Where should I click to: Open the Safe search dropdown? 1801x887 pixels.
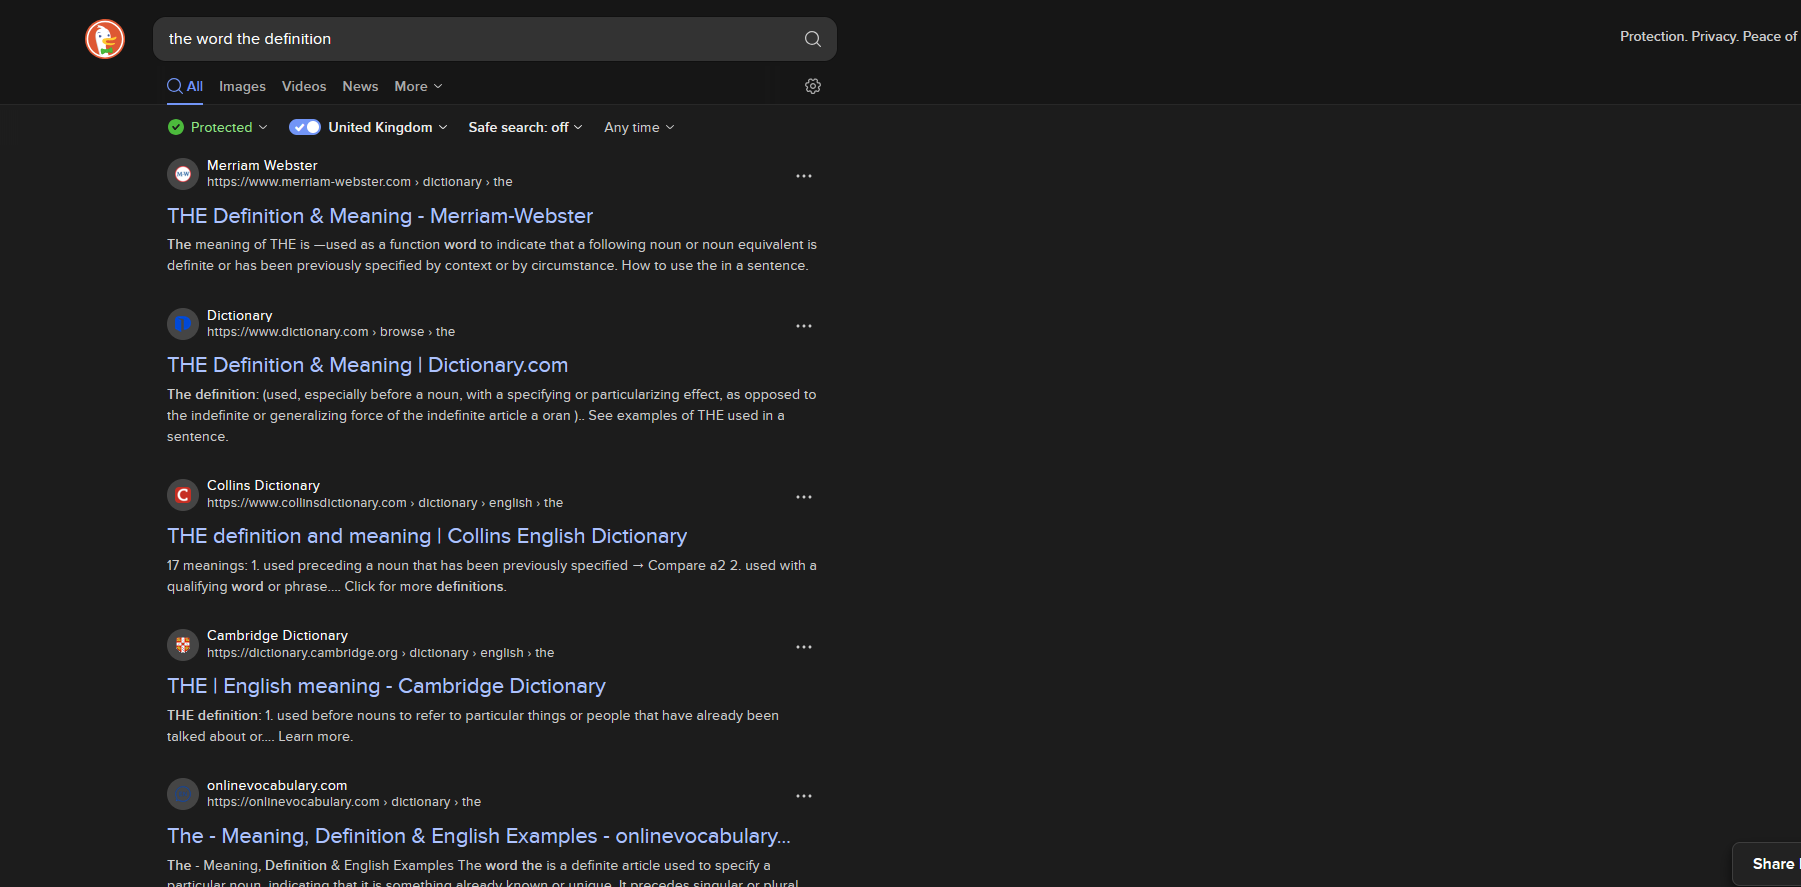click(x=525, y=127)
